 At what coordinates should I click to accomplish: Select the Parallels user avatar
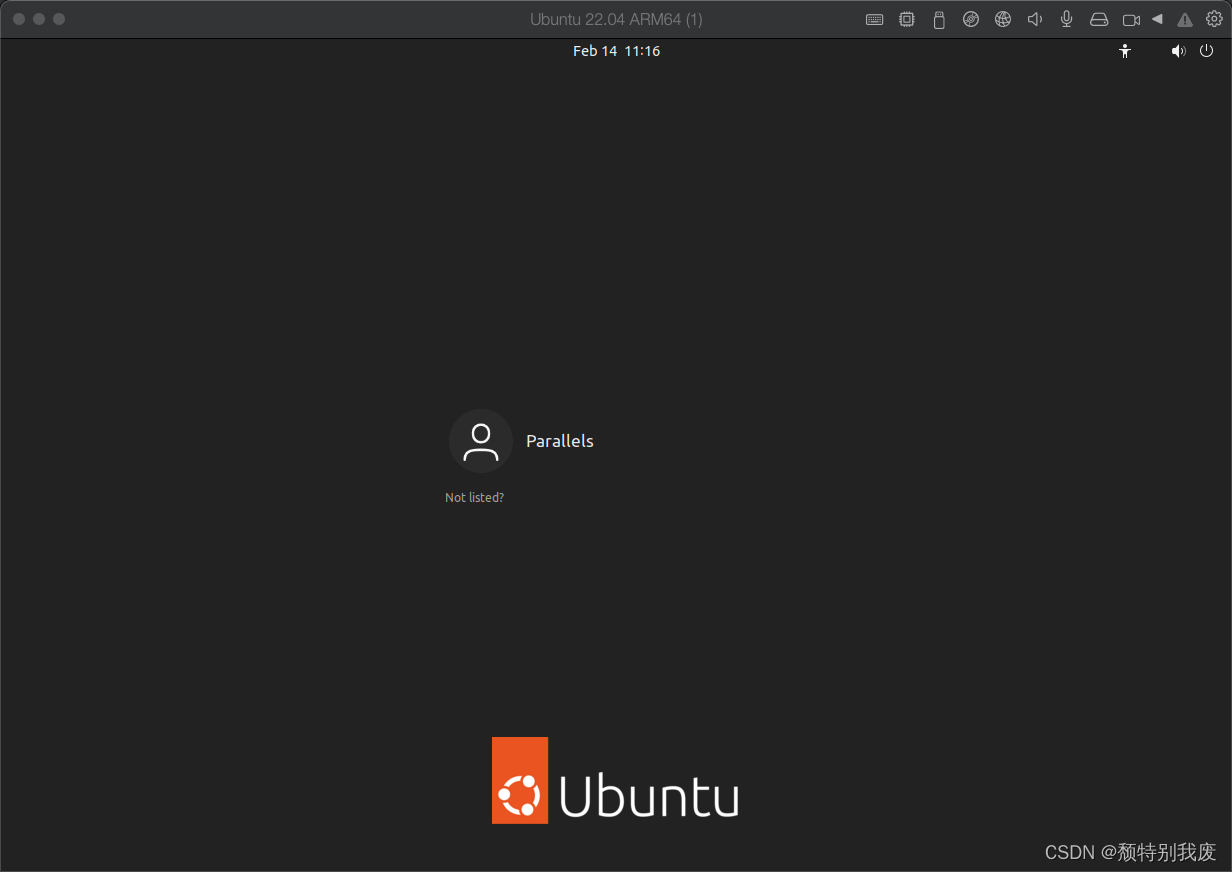481,441
